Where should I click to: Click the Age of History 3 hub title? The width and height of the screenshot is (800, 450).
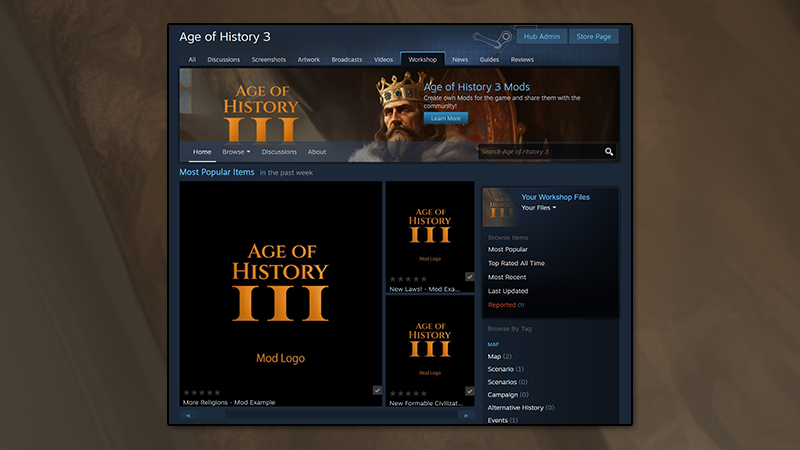(x=224, y=37)
